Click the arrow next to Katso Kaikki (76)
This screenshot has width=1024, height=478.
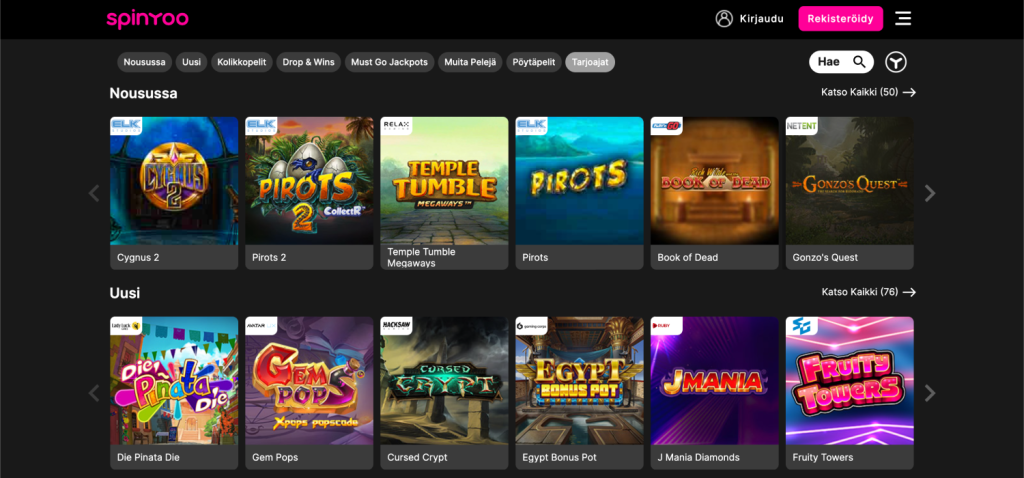pyautogui.click(x=909, y=293)
